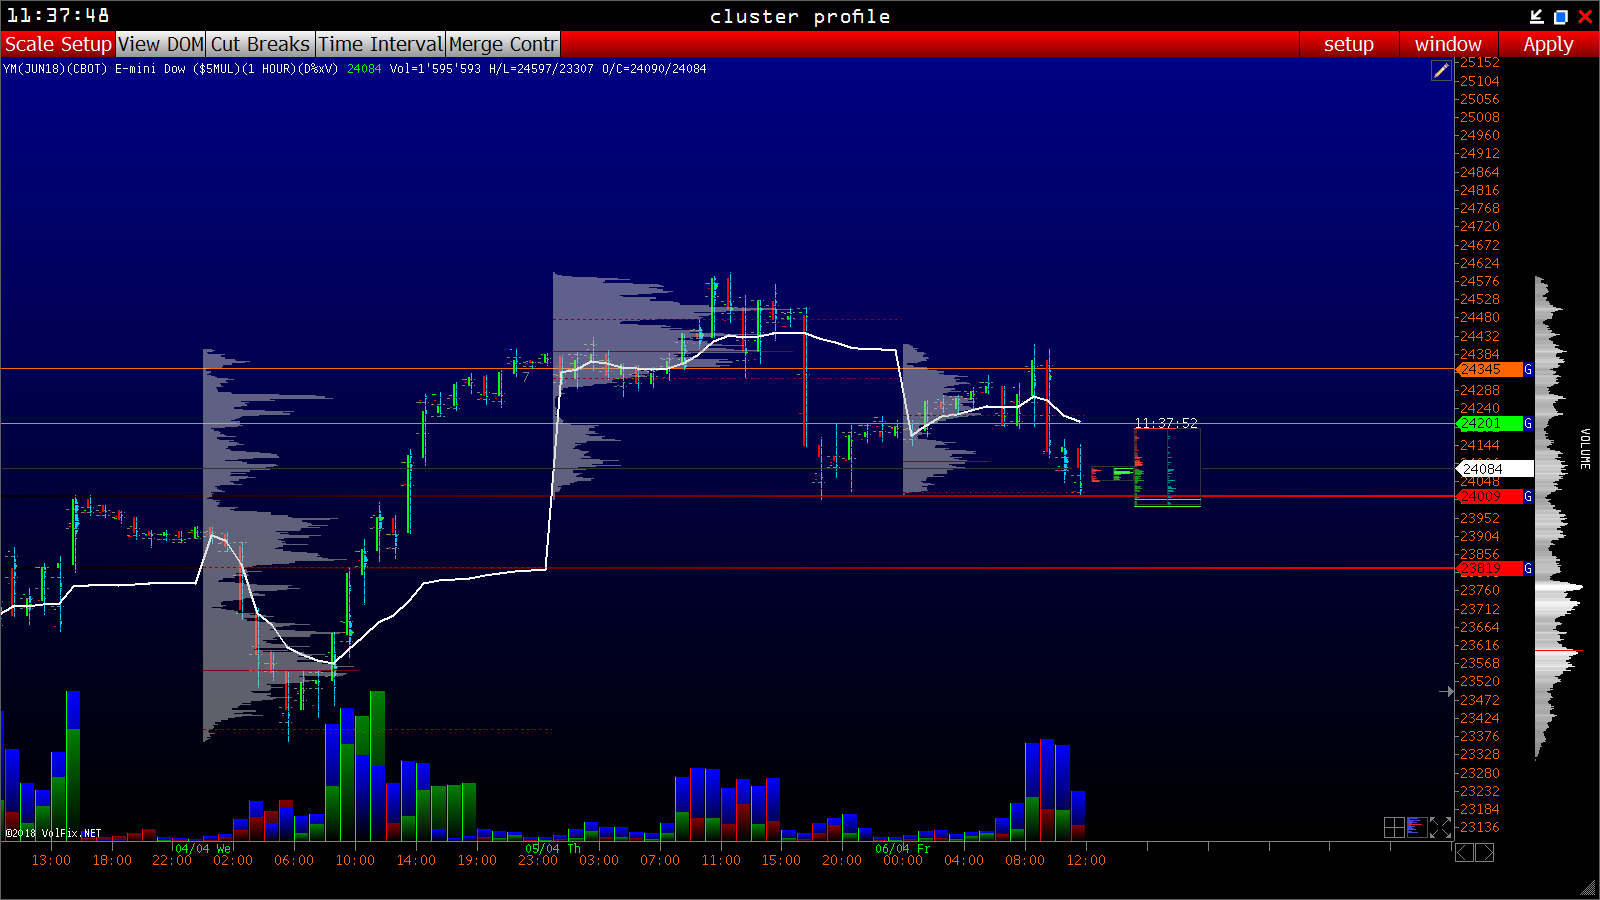Click the vertical VOLUME label

click(x=1585, y=449)
